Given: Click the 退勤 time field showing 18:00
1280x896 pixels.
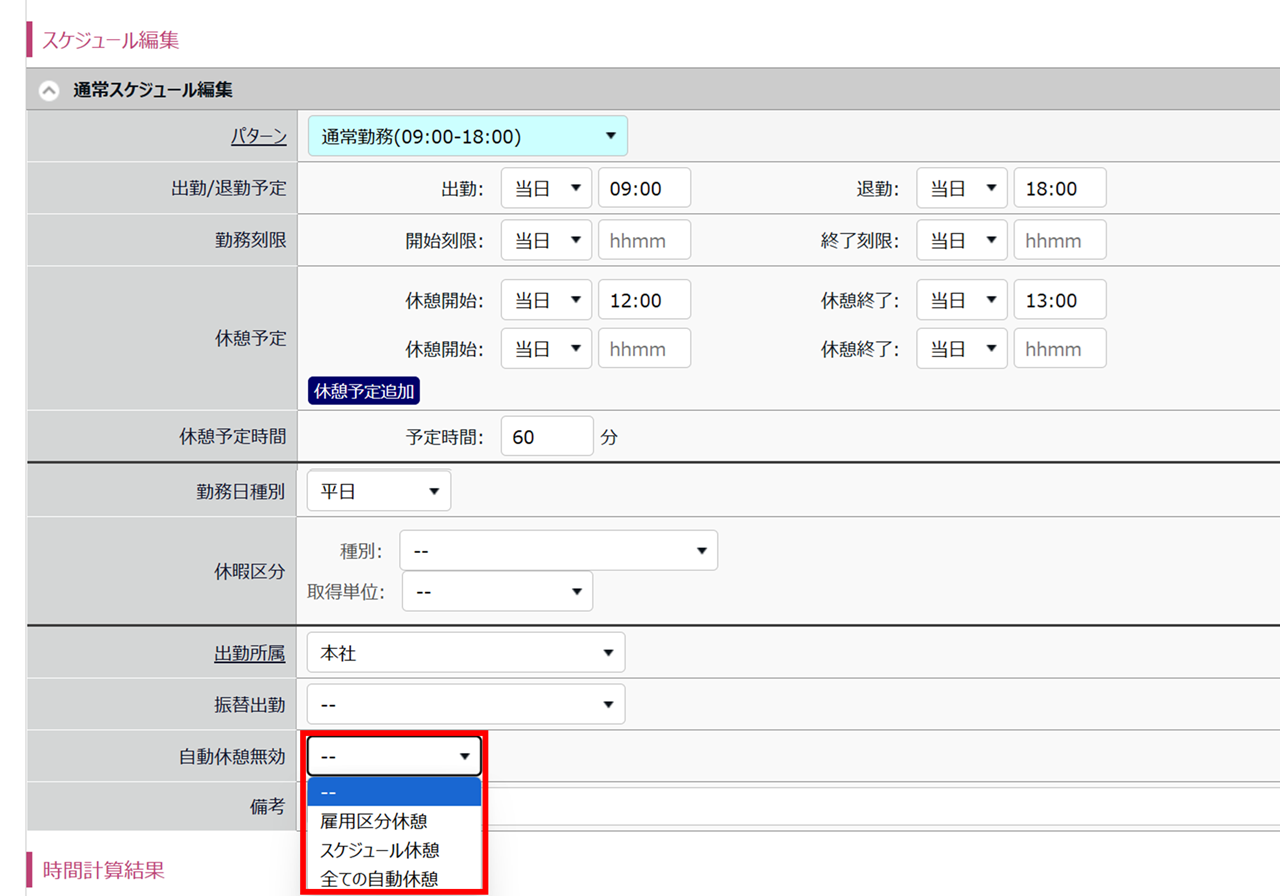Looking at the screenshot, I should 1060,188.
